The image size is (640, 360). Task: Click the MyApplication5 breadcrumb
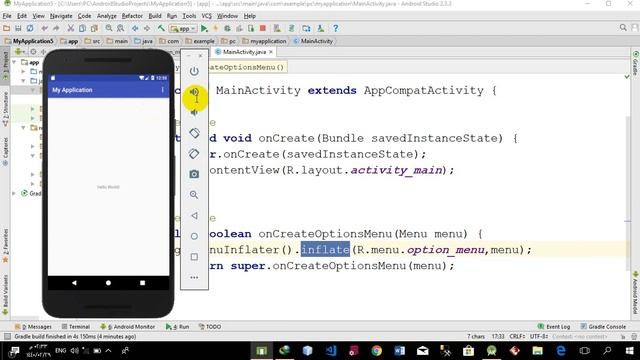coord(29,41)
